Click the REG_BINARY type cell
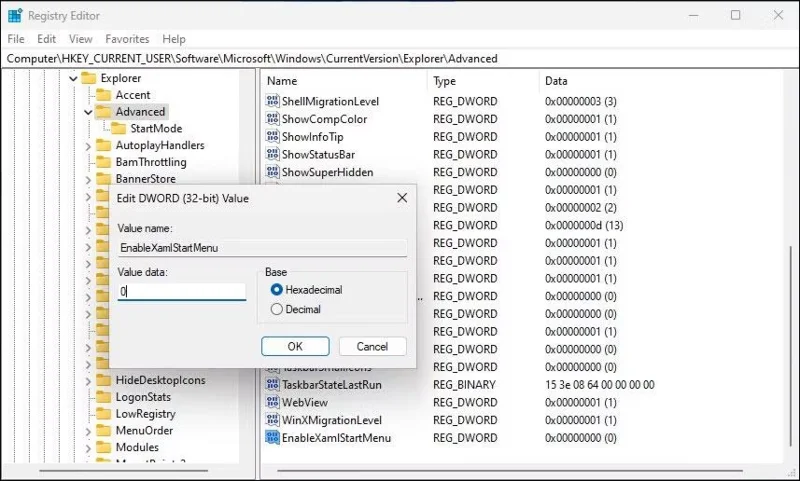Viewport: 800px width, 481px height. (x=464, y=385)
